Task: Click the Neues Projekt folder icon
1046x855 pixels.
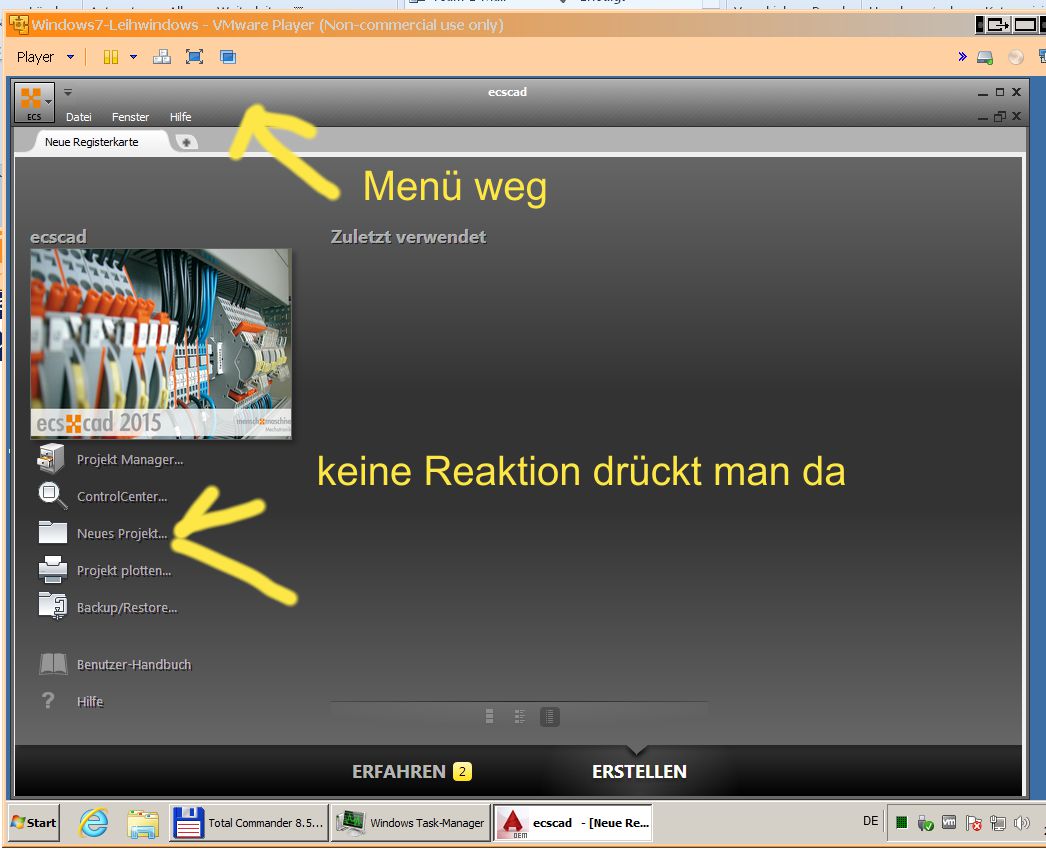Action: (x=53, y=532)
